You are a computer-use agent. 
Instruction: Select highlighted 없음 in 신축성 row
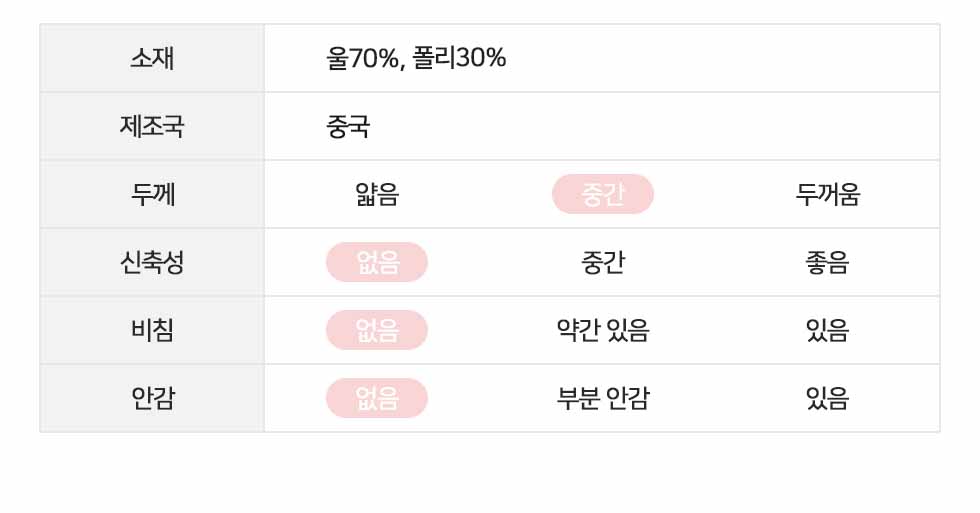(x=377, y=262)
